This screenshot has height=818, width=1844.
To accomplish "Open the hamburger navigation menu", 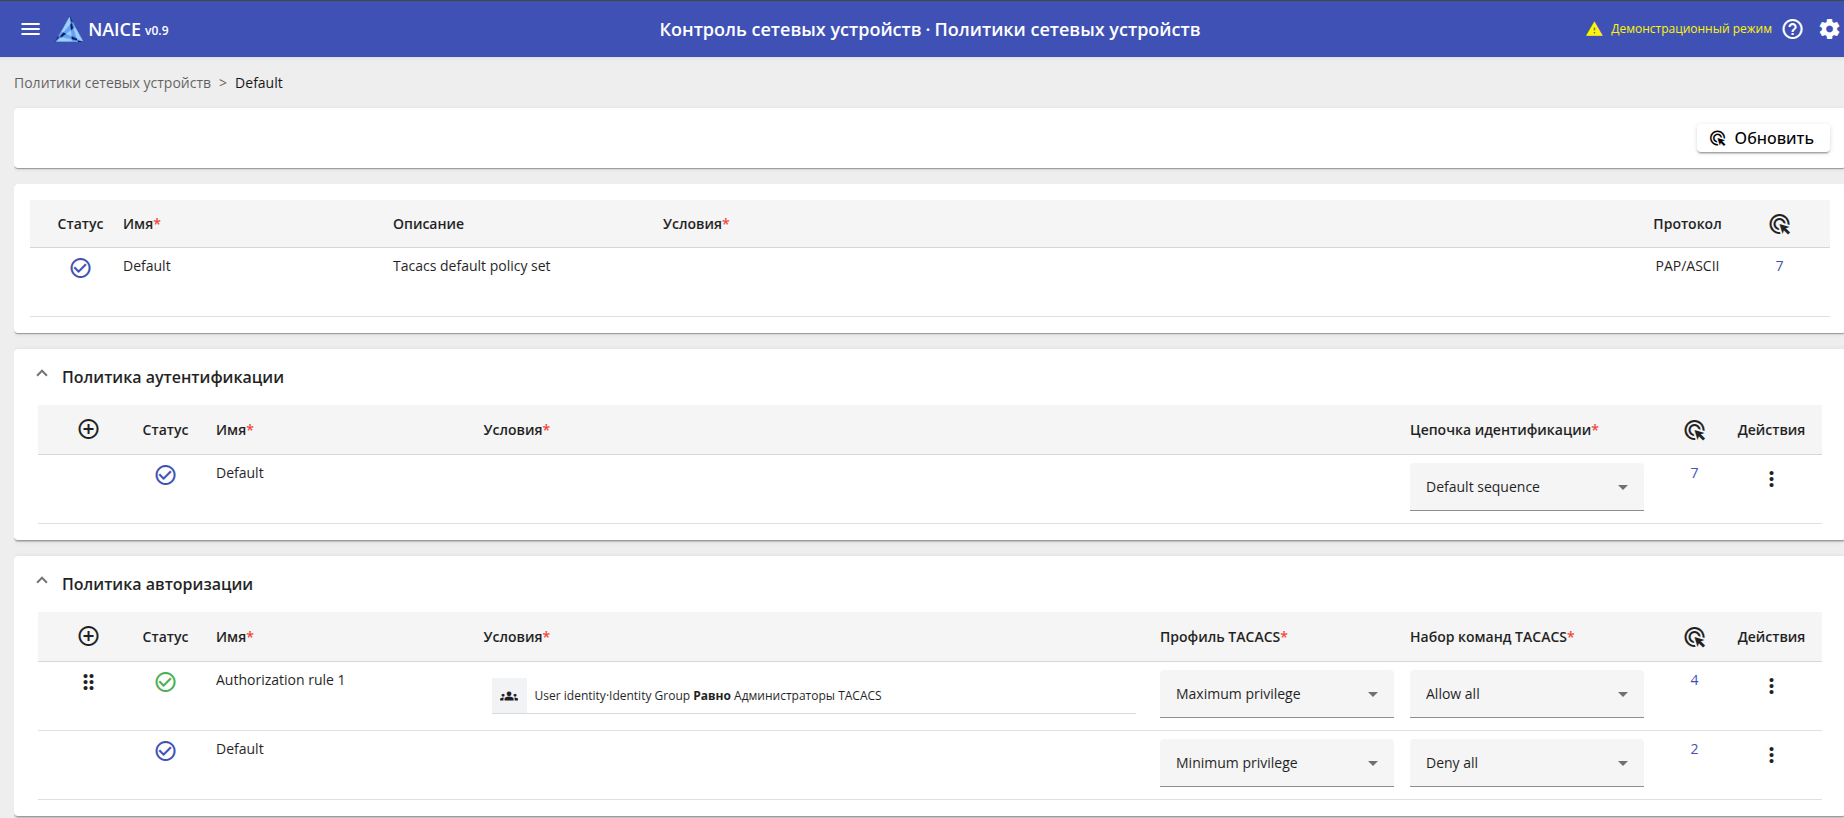I will [31, 29].
